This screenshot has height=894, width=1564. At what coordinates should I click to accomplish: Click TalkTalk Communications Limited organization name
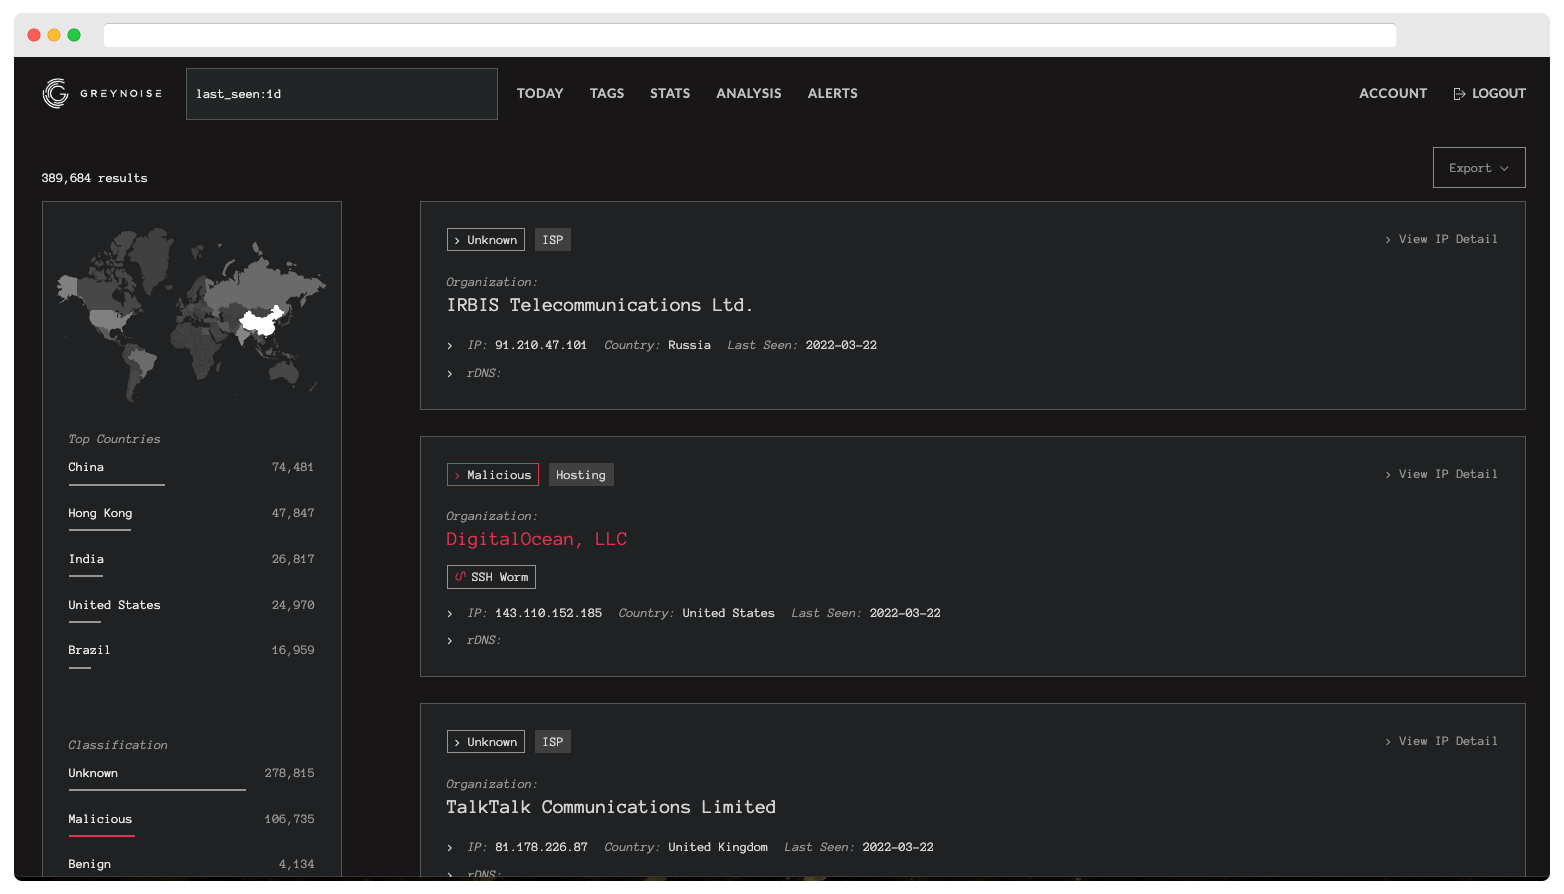(x=611, y=807)
